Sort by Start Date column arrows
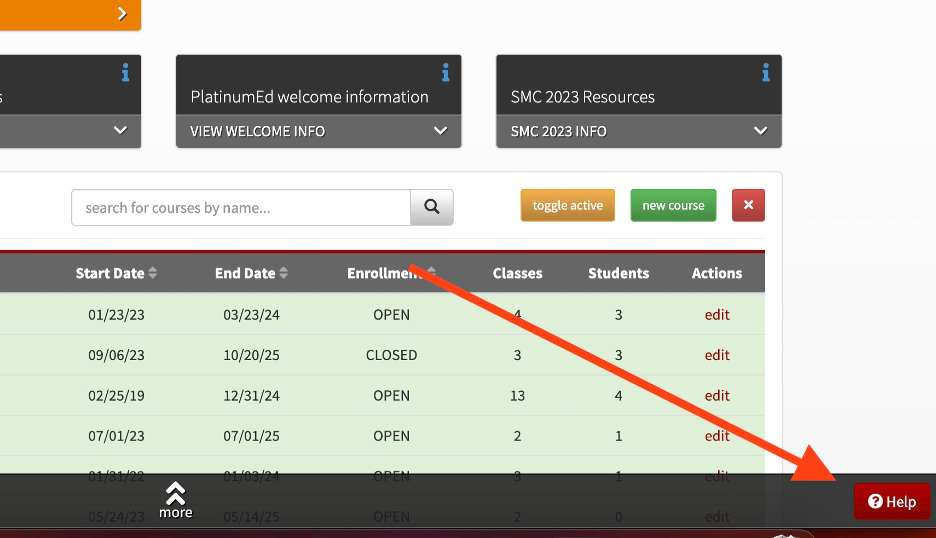Image resolution: width=936 pixels, height=538 pixels. pyautogui.click(x=153, y=273)
